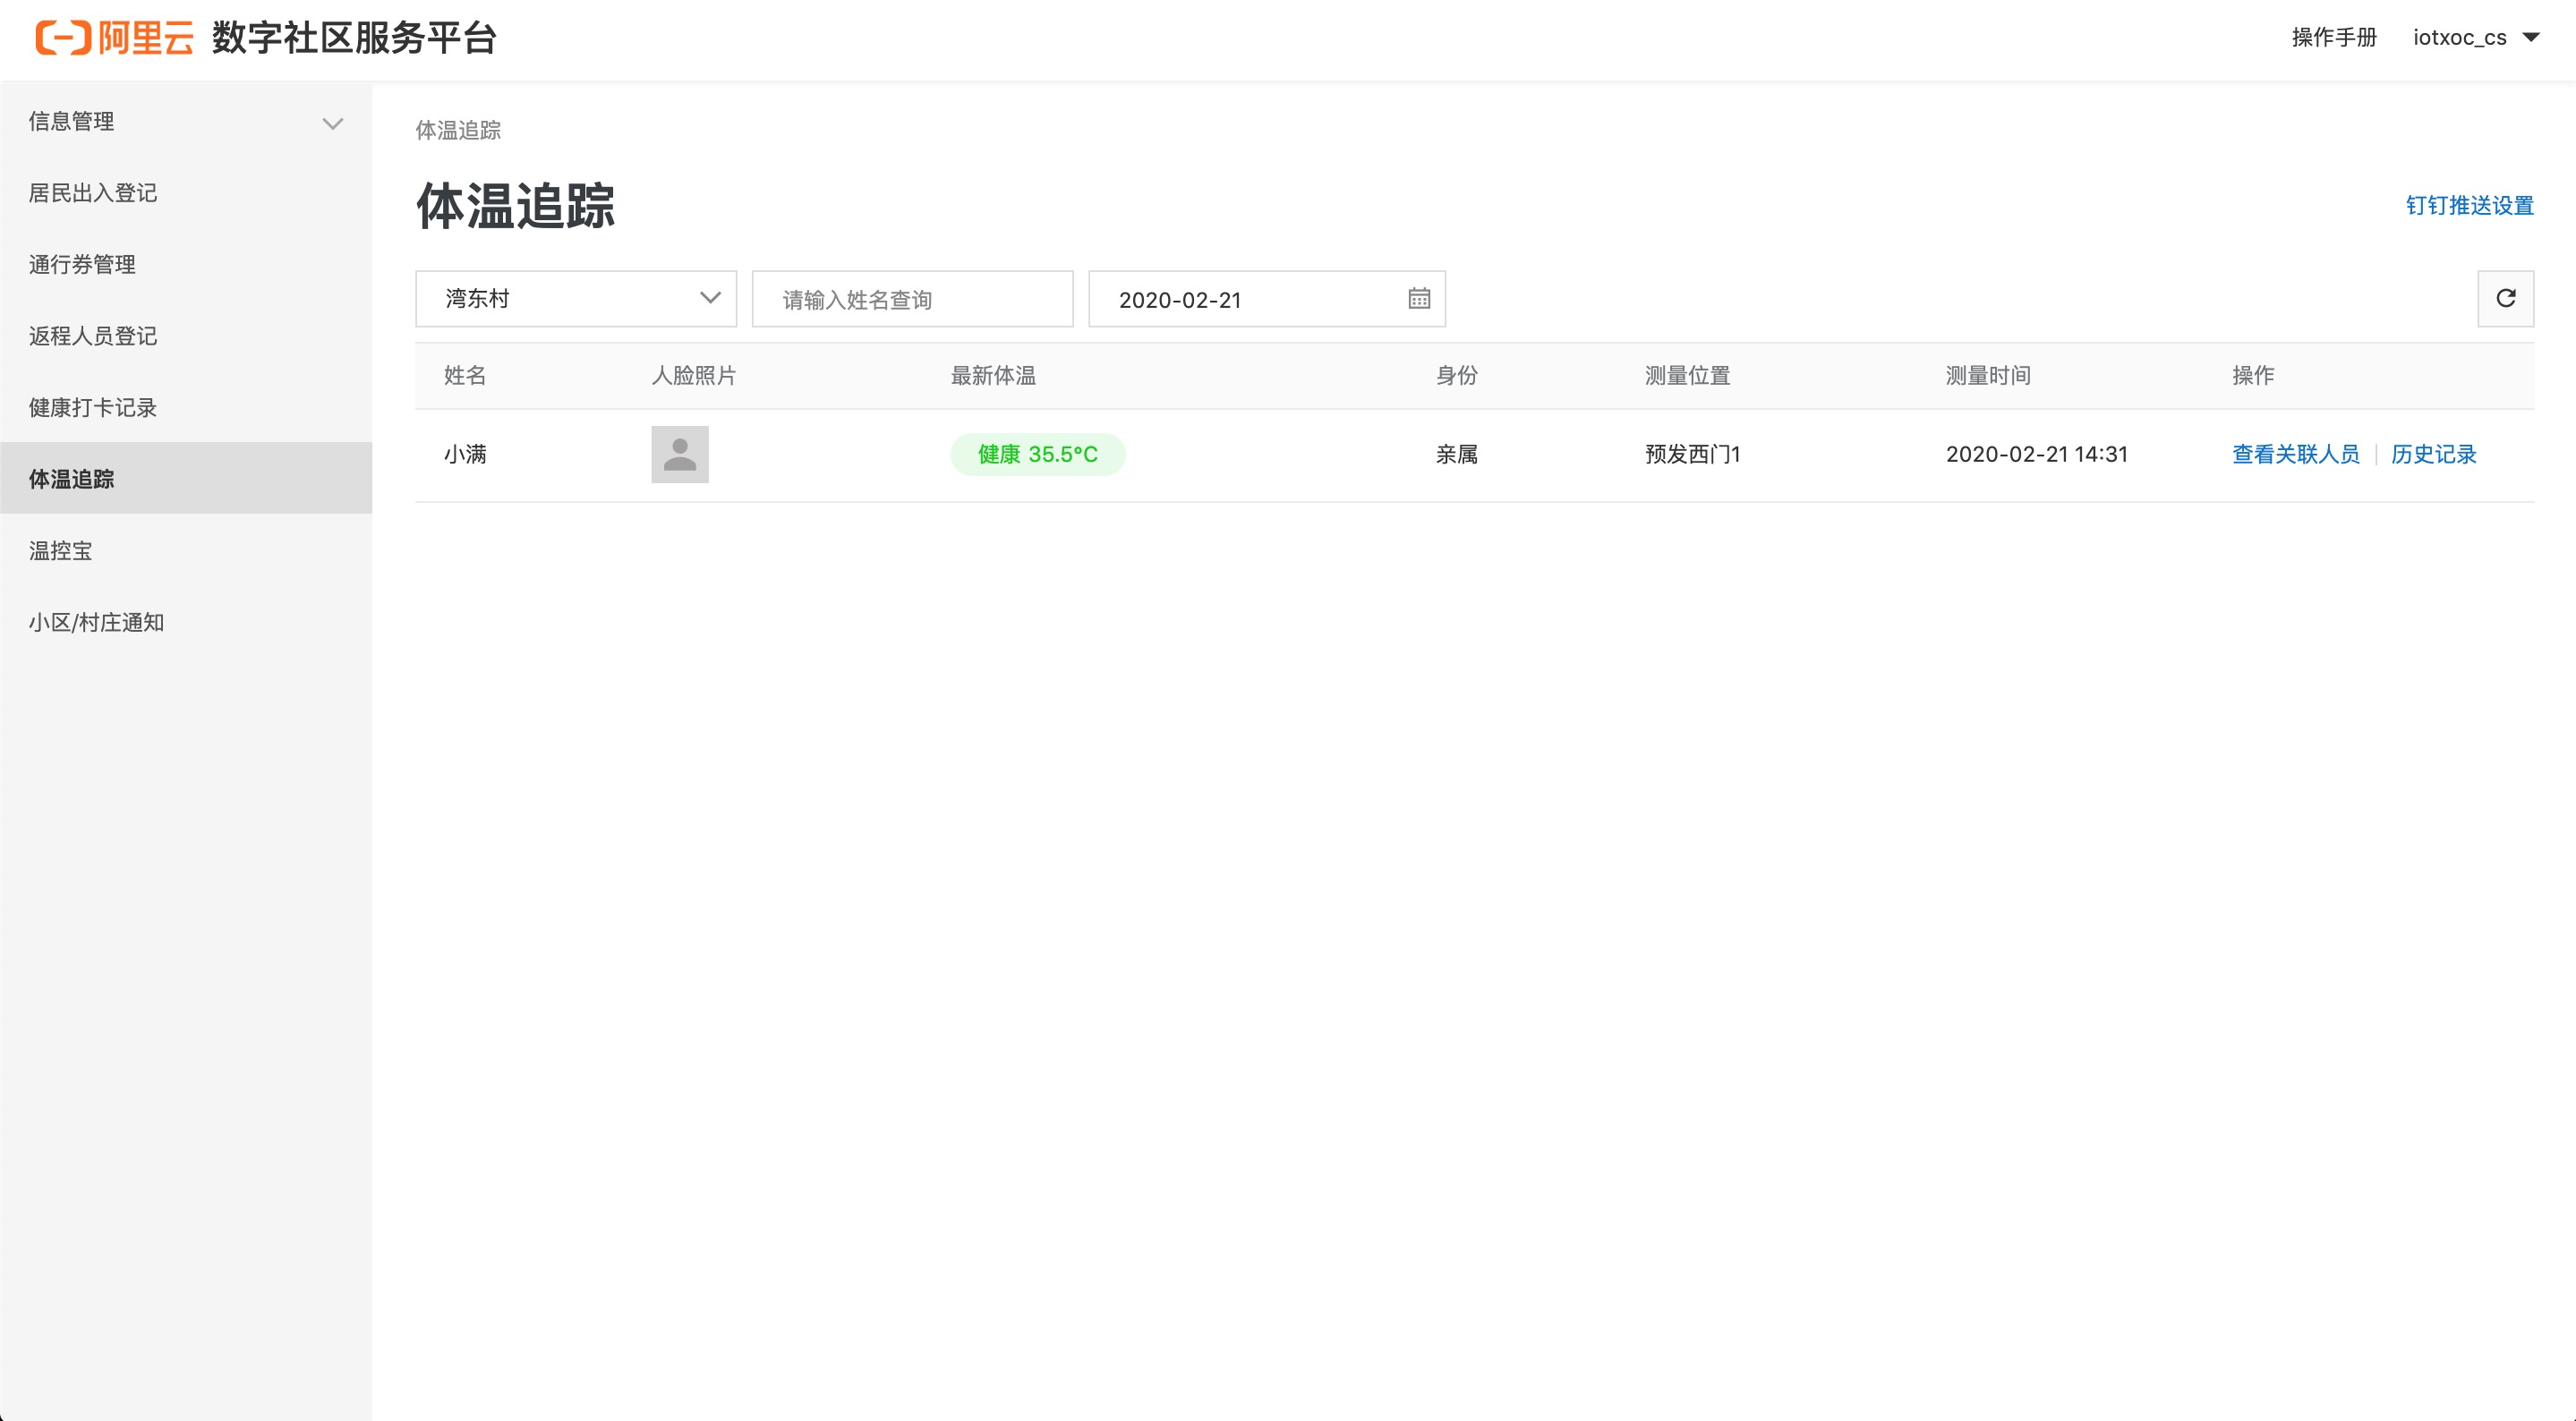
Task: Click the 2020-02-21 date input
Action: [x=1266, y=299]
